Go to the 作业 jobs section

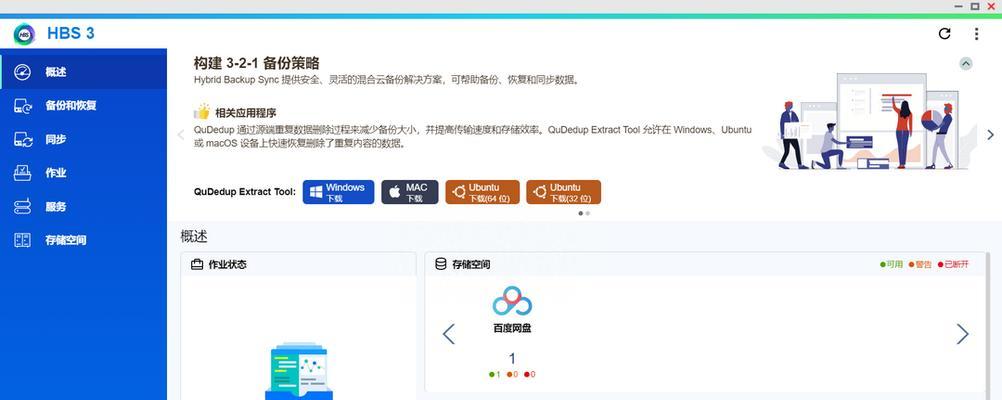click(x=83, y=173)
